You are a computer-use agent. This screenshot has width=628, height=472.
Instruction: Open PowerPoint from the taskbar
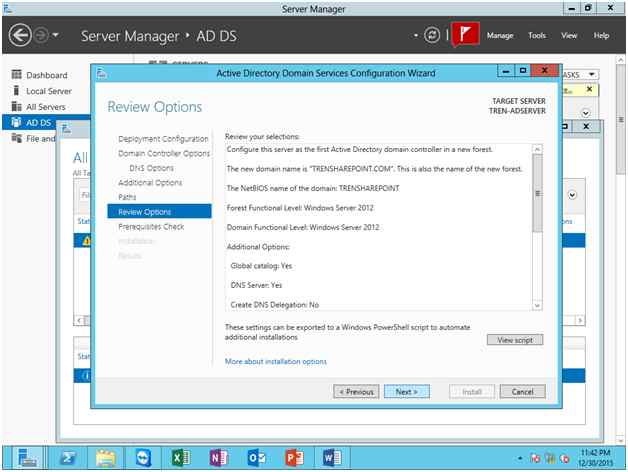(294, 458)
